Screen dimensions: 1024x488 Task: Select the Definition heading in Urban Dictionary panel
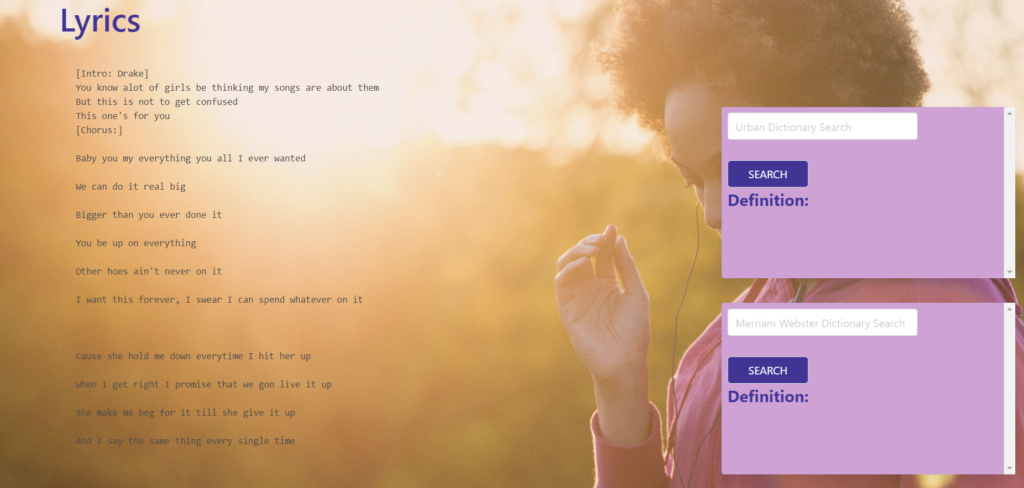tap(768, 201)
